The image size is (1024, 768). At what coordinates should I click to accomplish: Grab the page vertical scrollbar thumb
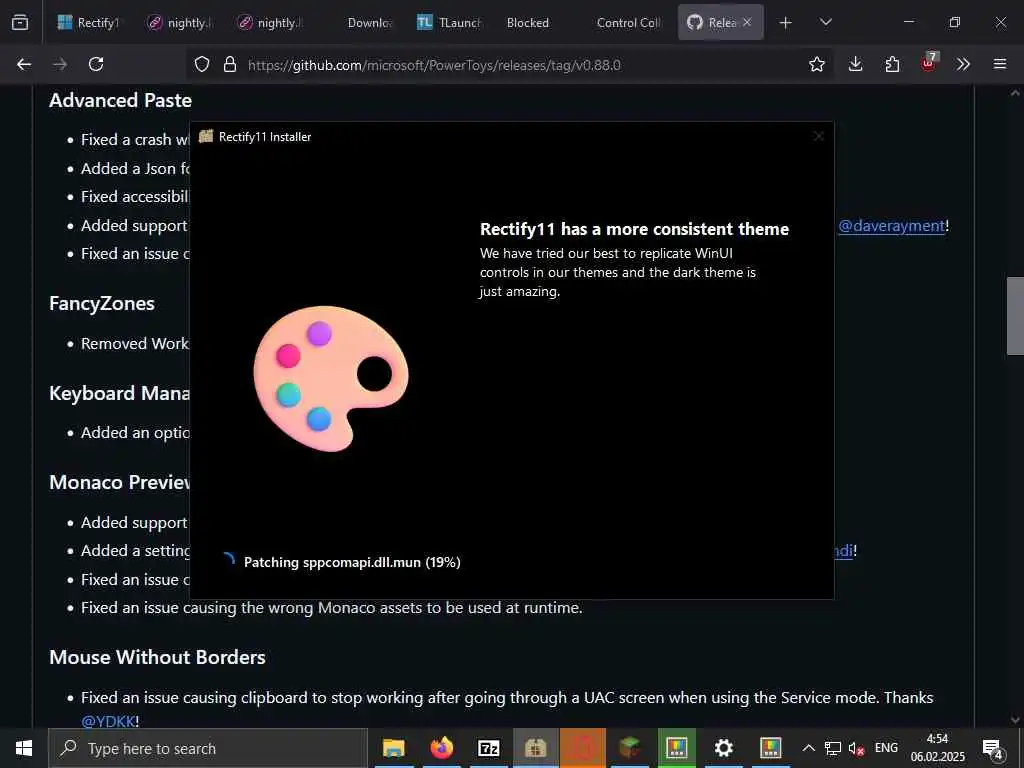pos(1015,315)
